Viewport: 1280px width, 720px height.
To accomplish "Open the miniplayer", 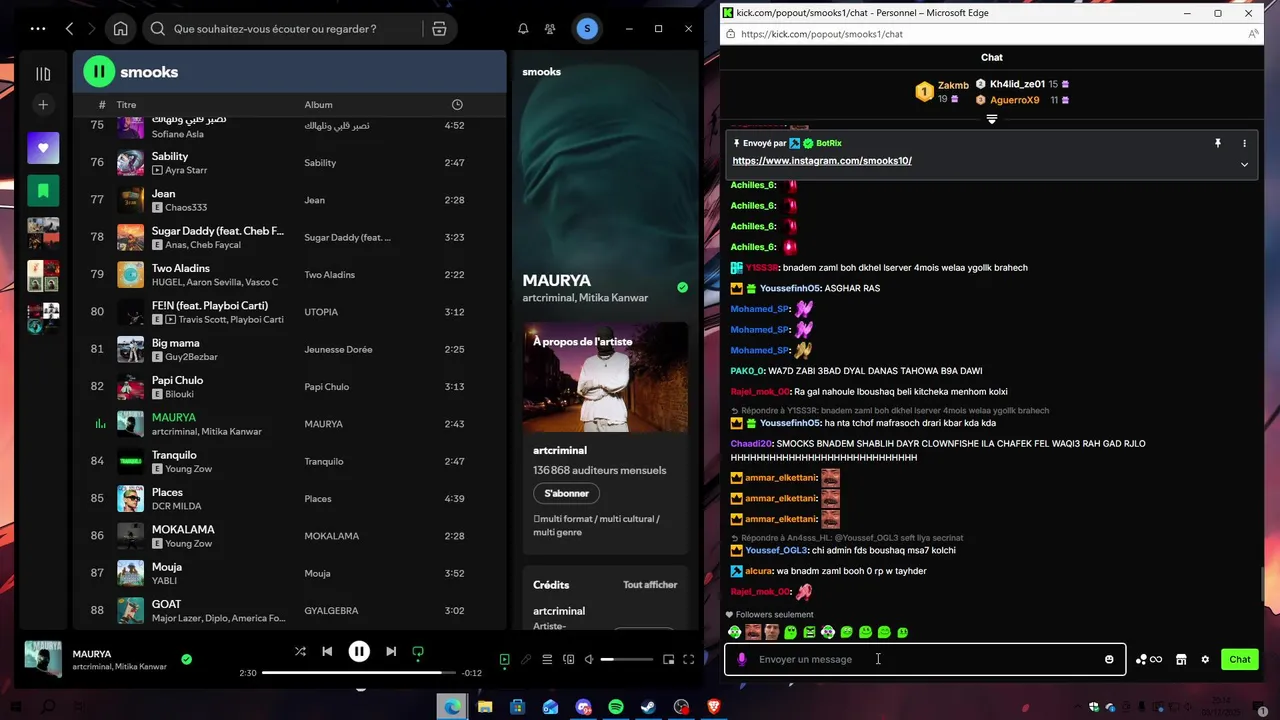I will (x=668, y=660).
